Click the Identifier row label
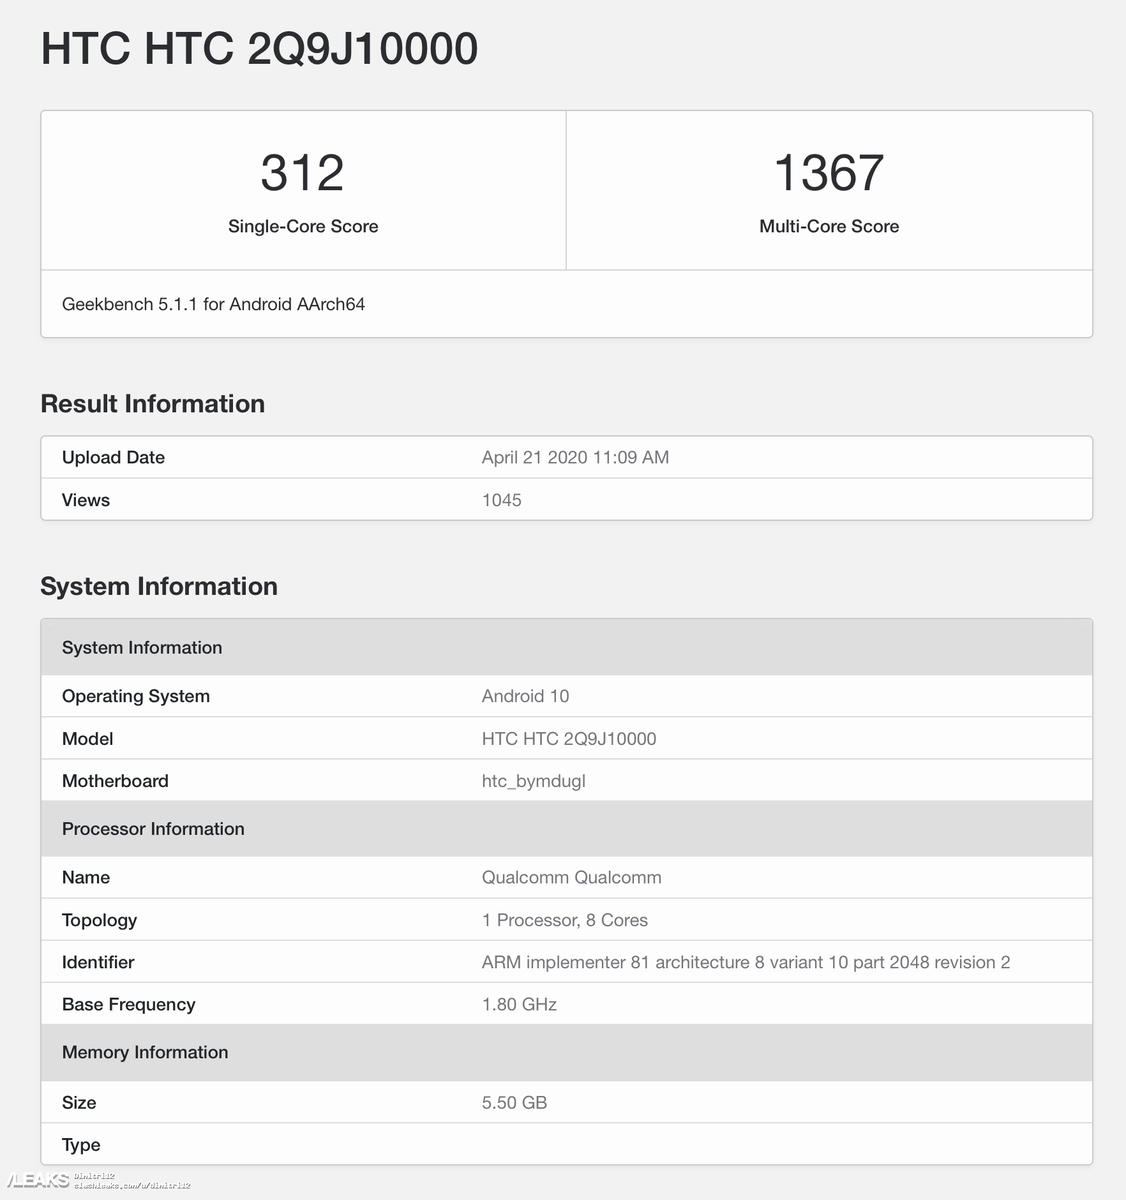1126x1200 pixels. (x=98, y=962)
